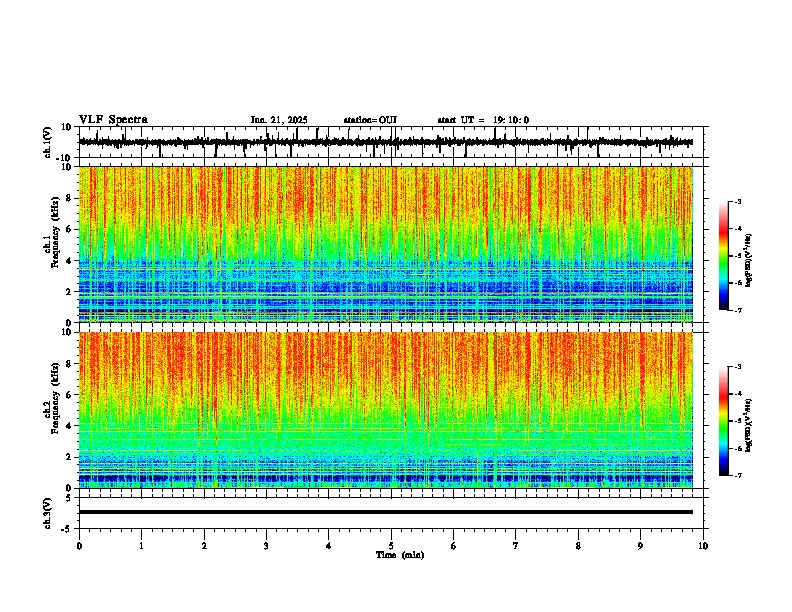Click time axis tick label "2"

click(x=204, y=546)
